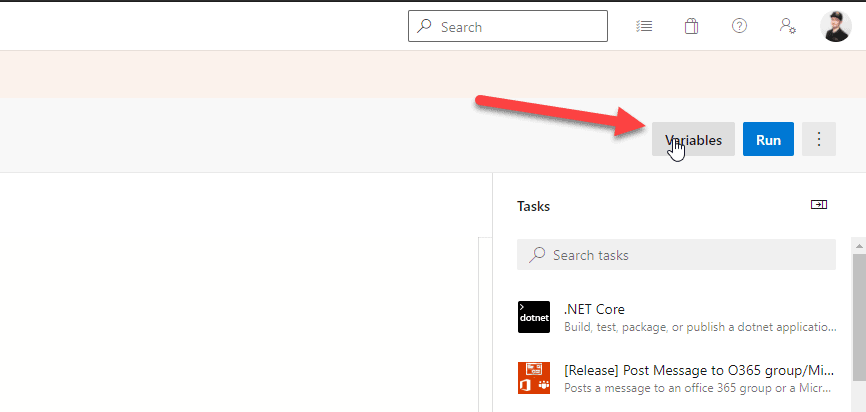This screenshot has height=412, width=866.
Task: Open the User settings icon
Action: (788, 27)
